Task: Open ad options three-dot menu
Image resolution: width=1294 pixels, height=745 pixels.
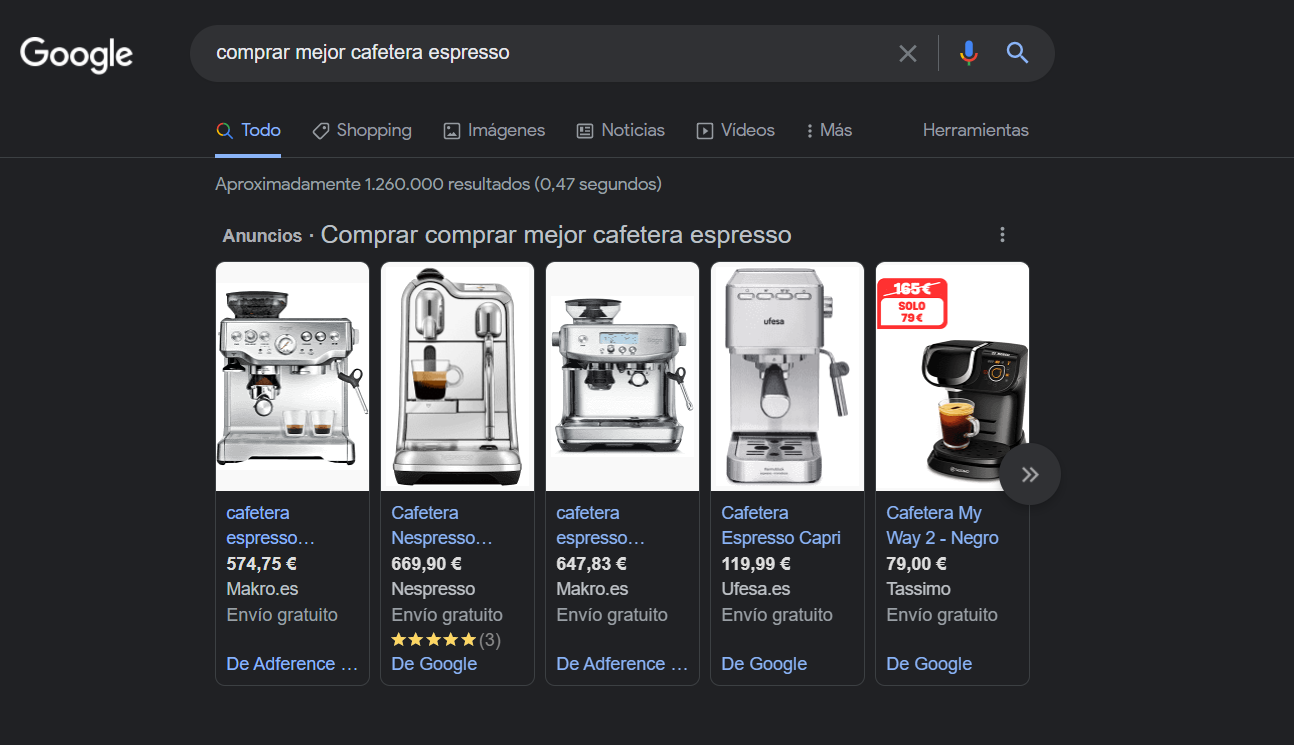Action: pyautogui.click(x=1002, y=235)
